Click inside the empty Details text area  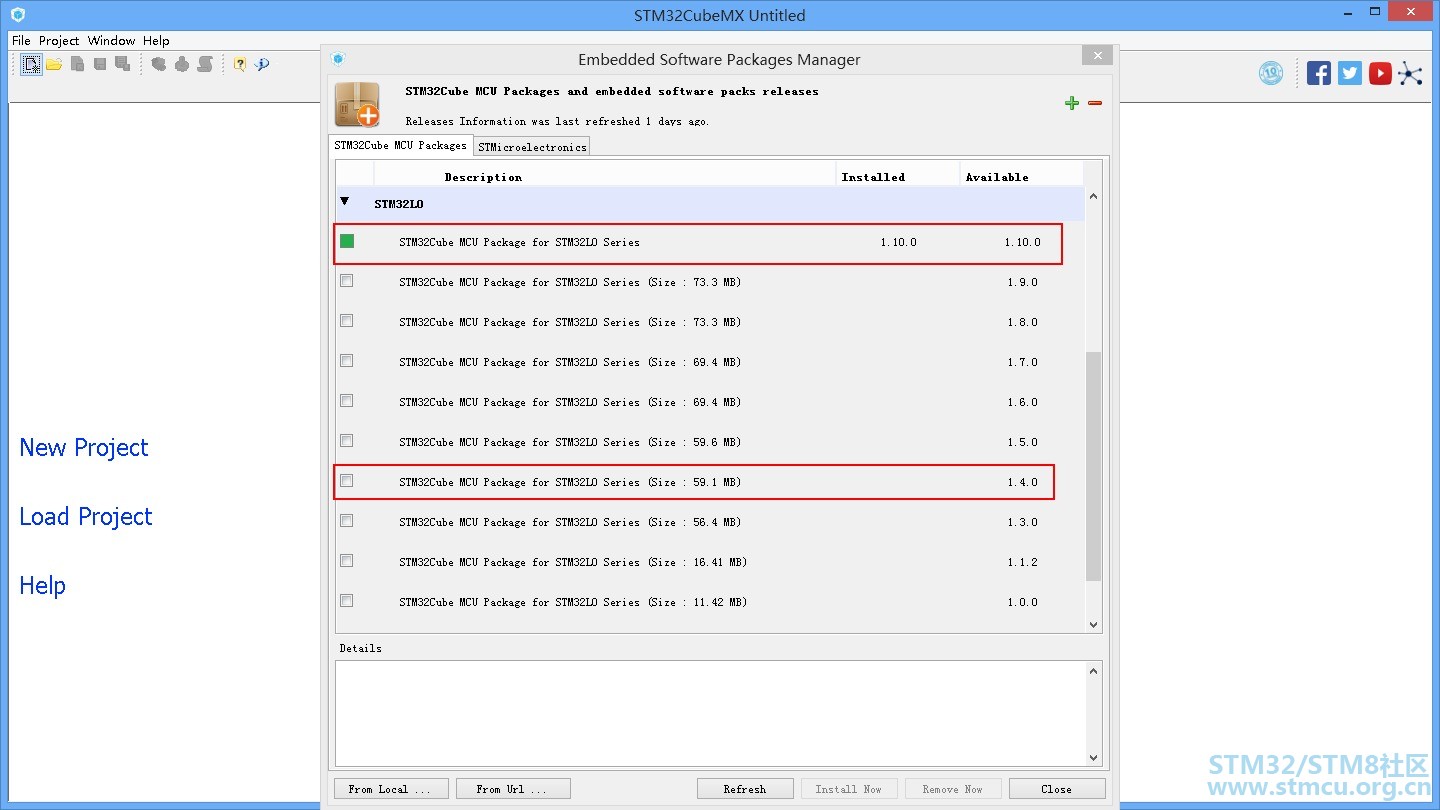[x=710, y=714]
